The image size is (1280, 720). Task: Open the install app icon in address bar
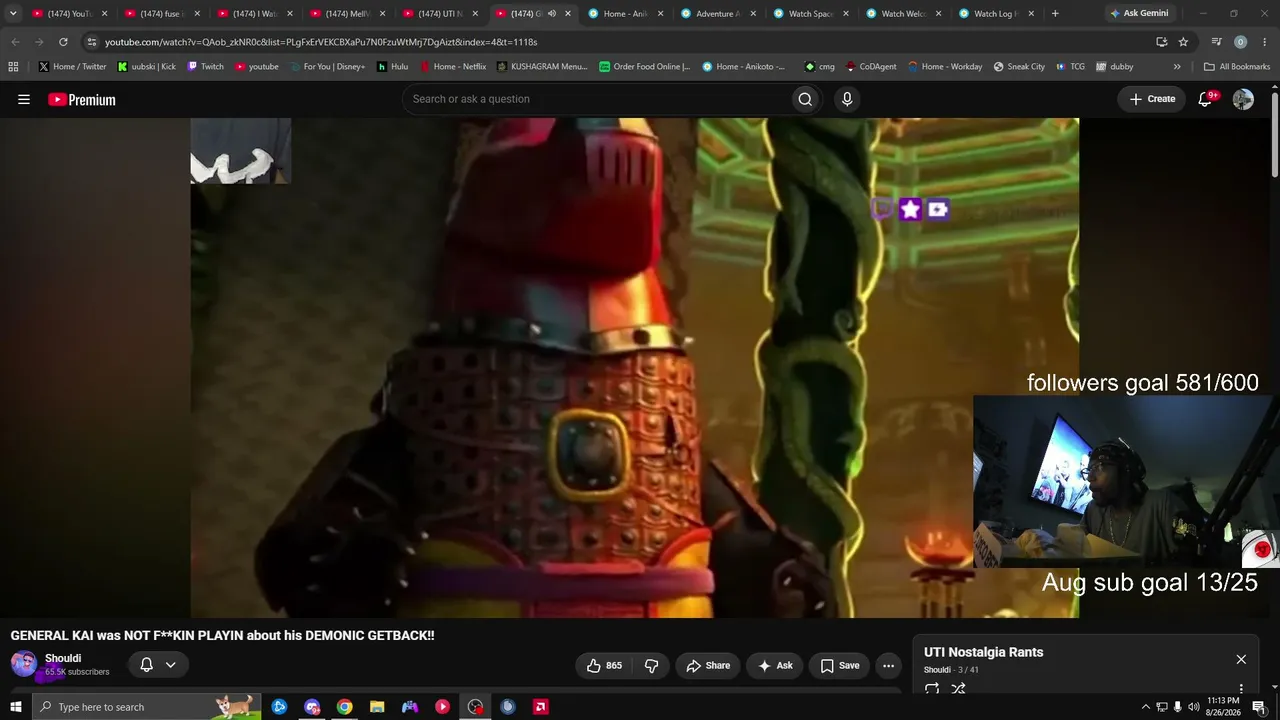[x=1161, y=42]
